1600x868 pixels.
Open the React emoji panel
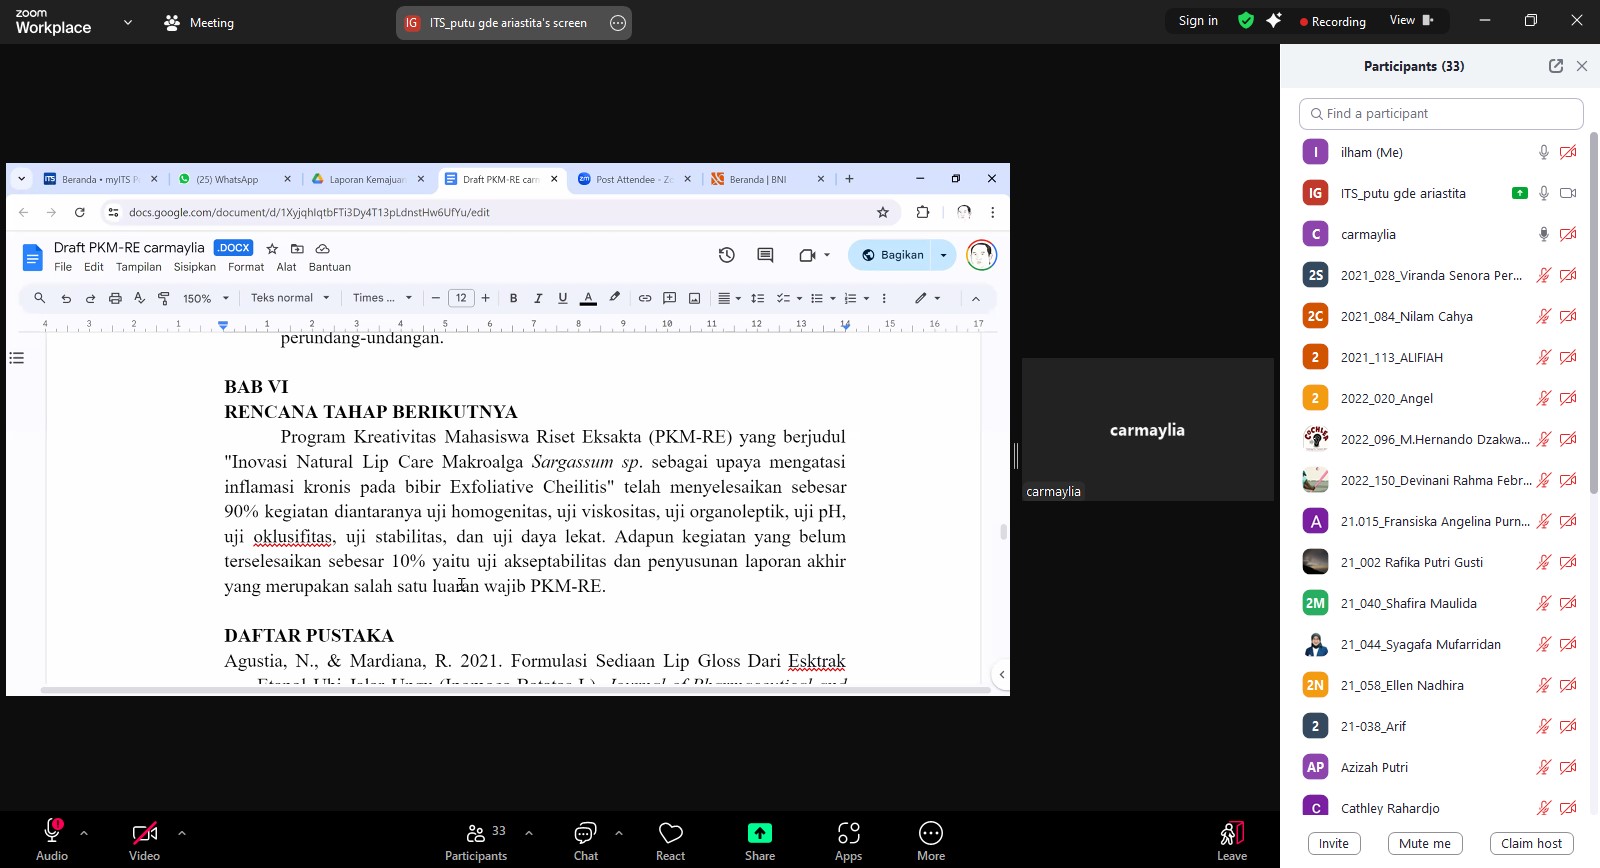pos(670,834)
